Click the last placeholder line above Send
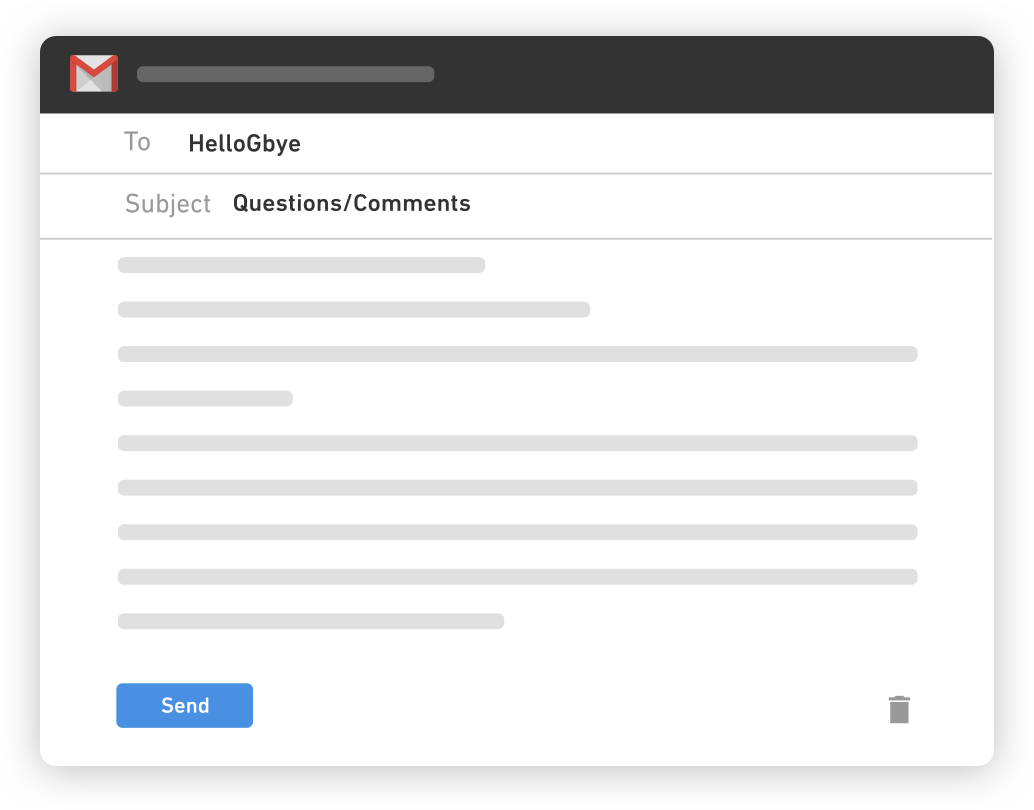Viewport: 1034px width, 810px height. pos(311,619)
